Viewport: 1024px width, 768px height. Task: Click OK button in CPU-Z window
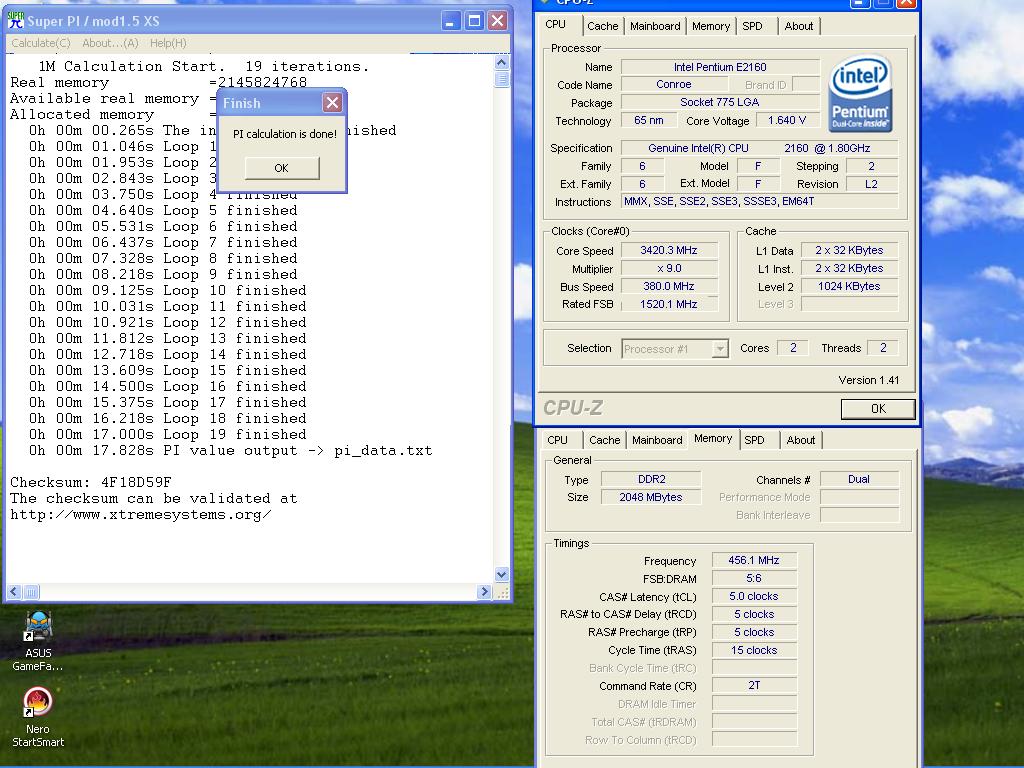point(878,409)
